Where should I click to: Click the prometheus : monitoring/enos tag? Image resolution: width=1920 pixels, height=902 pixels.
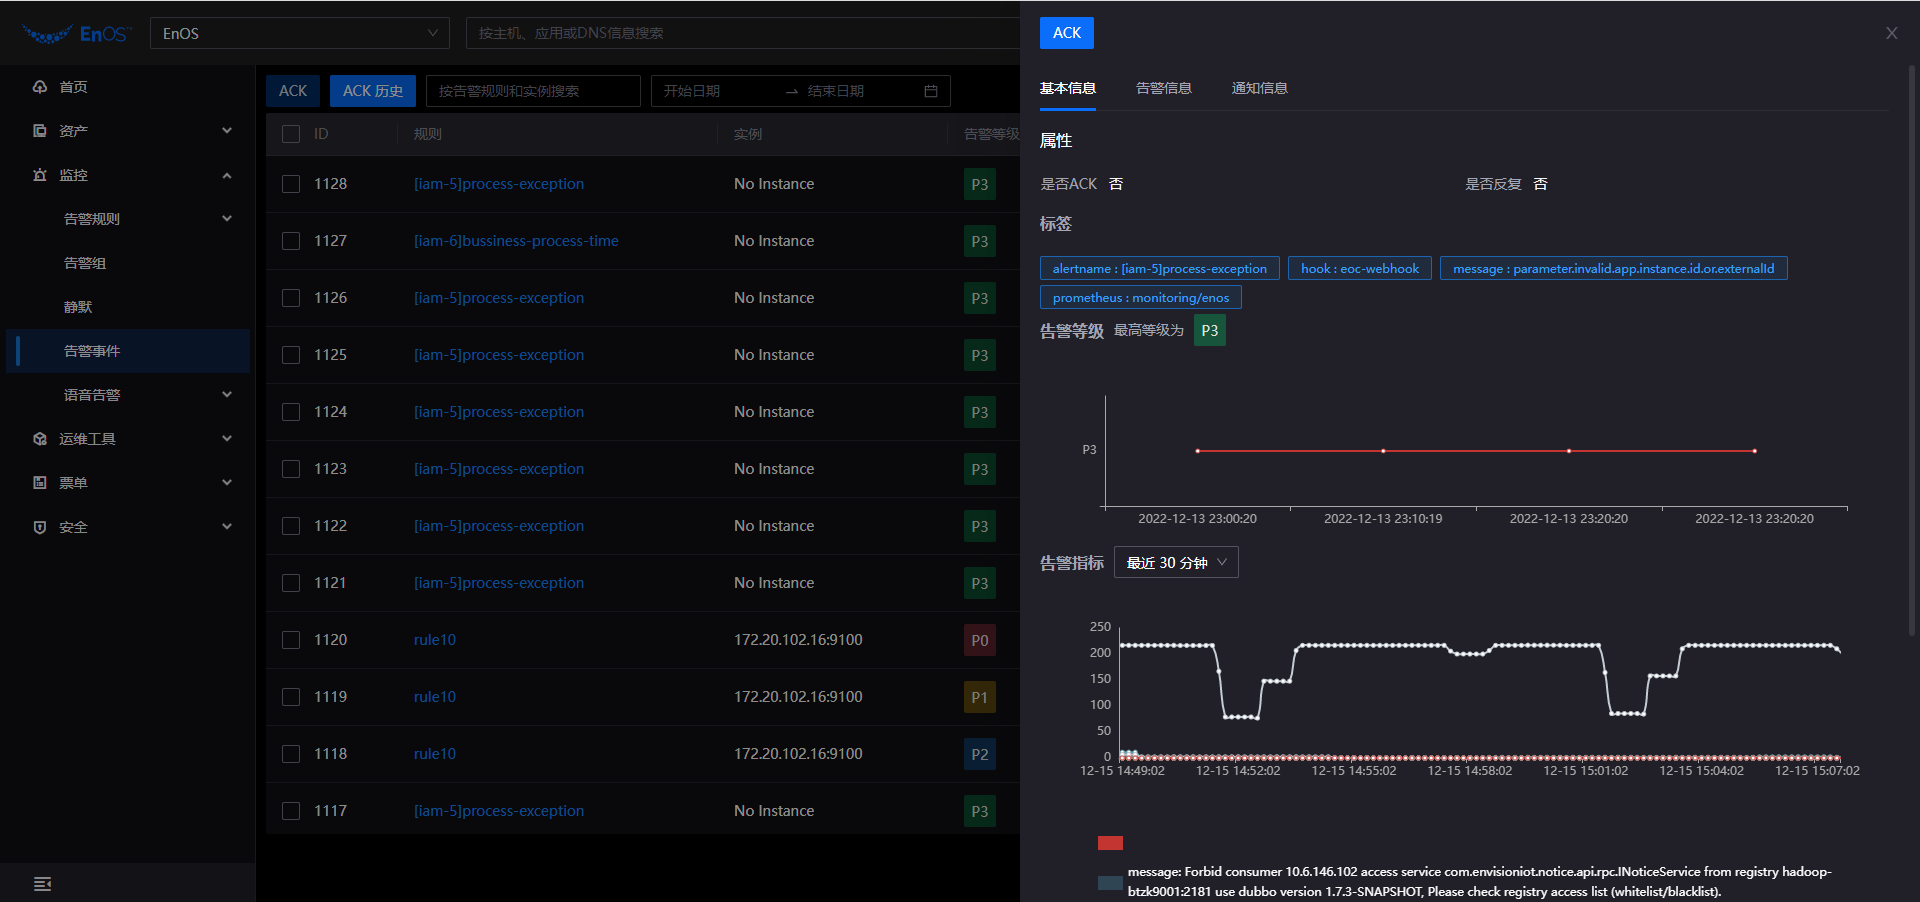(x=1141, y=298)
